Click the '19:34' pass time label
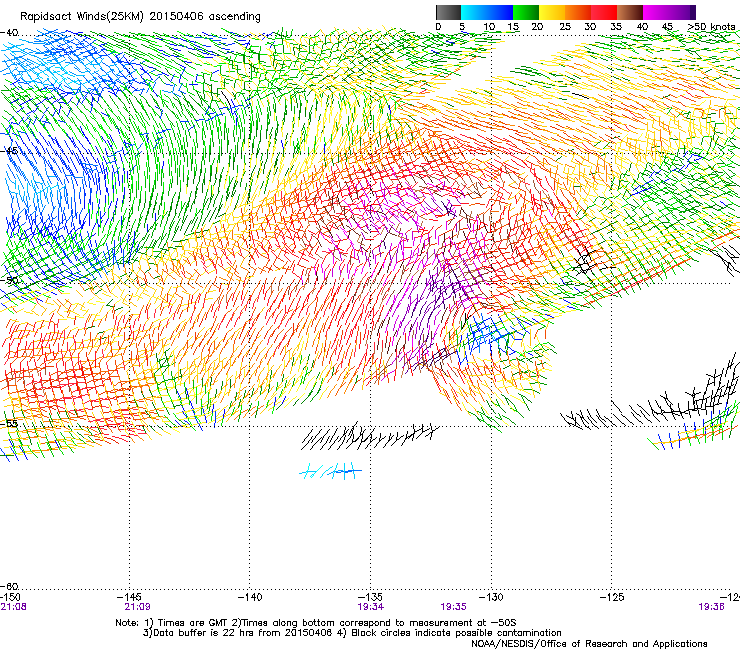Viewport: 740px width, 650px height. point(370,607)
